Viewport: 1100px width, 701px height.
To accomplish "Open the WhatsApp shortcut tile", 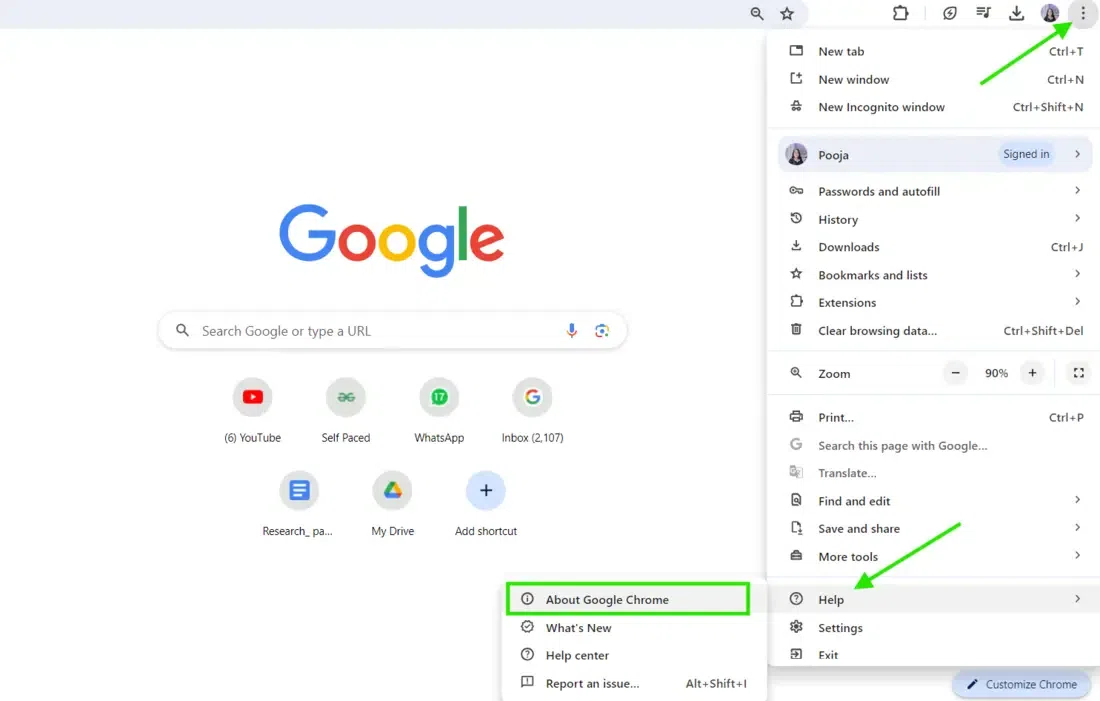I will point(439,411).
